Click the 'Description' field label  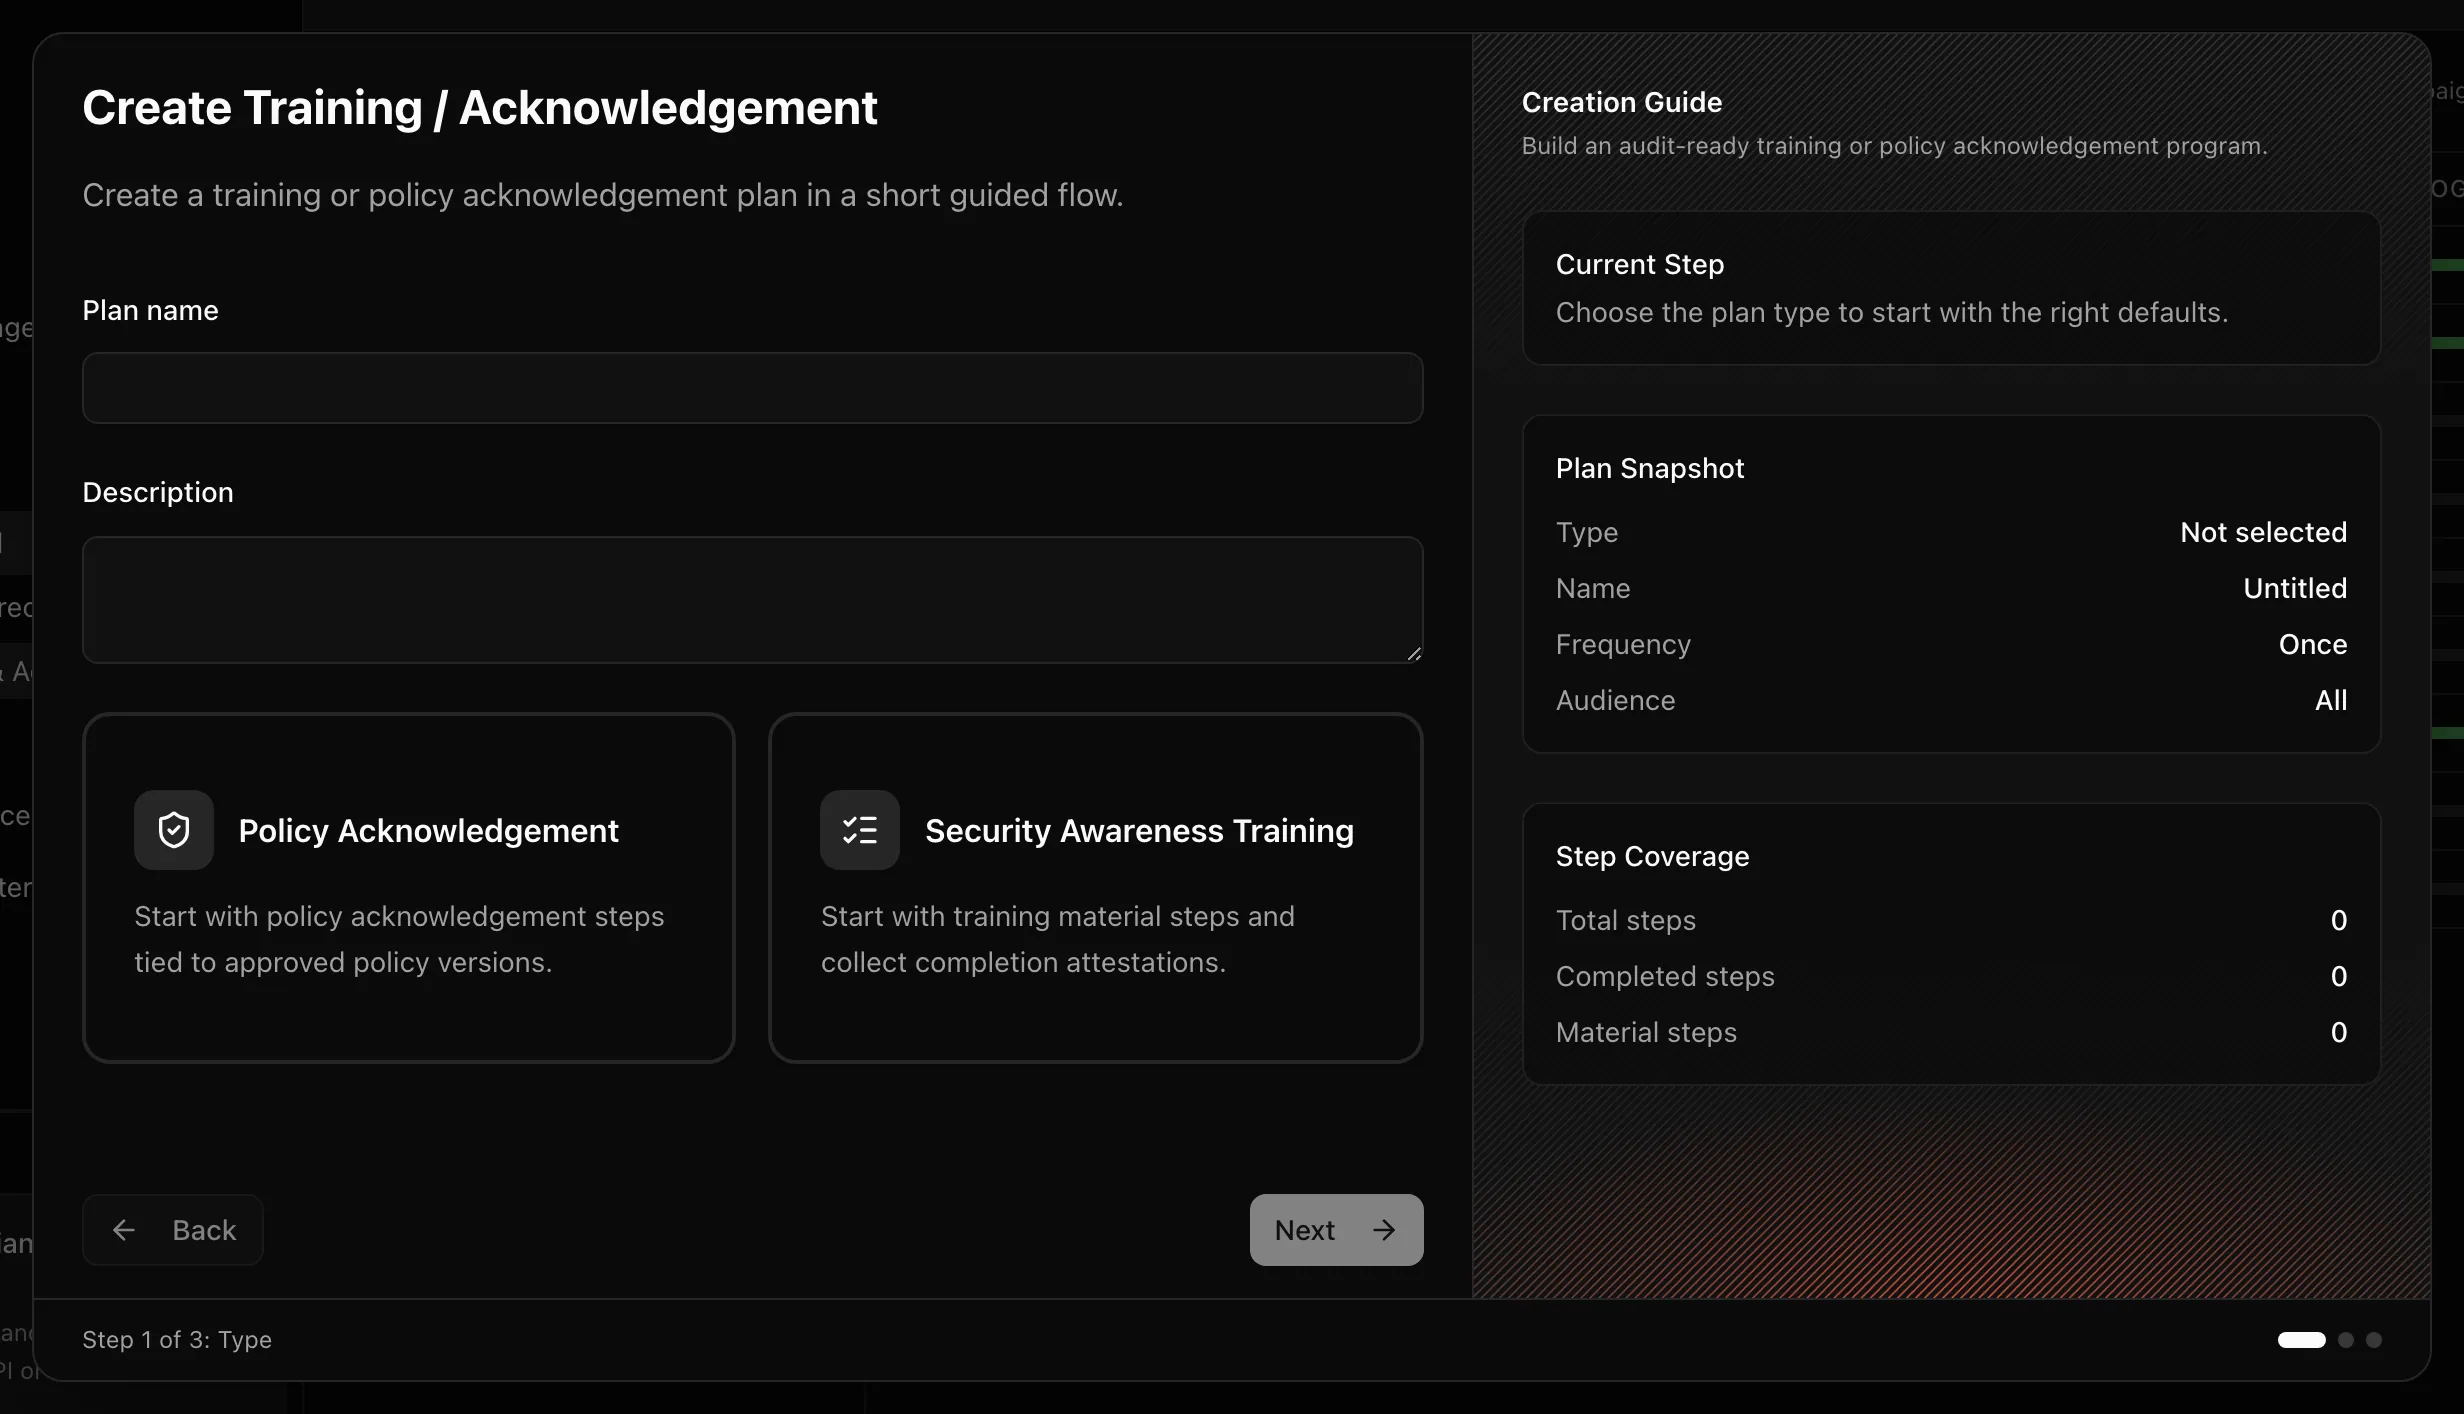[x=158, y=492]
